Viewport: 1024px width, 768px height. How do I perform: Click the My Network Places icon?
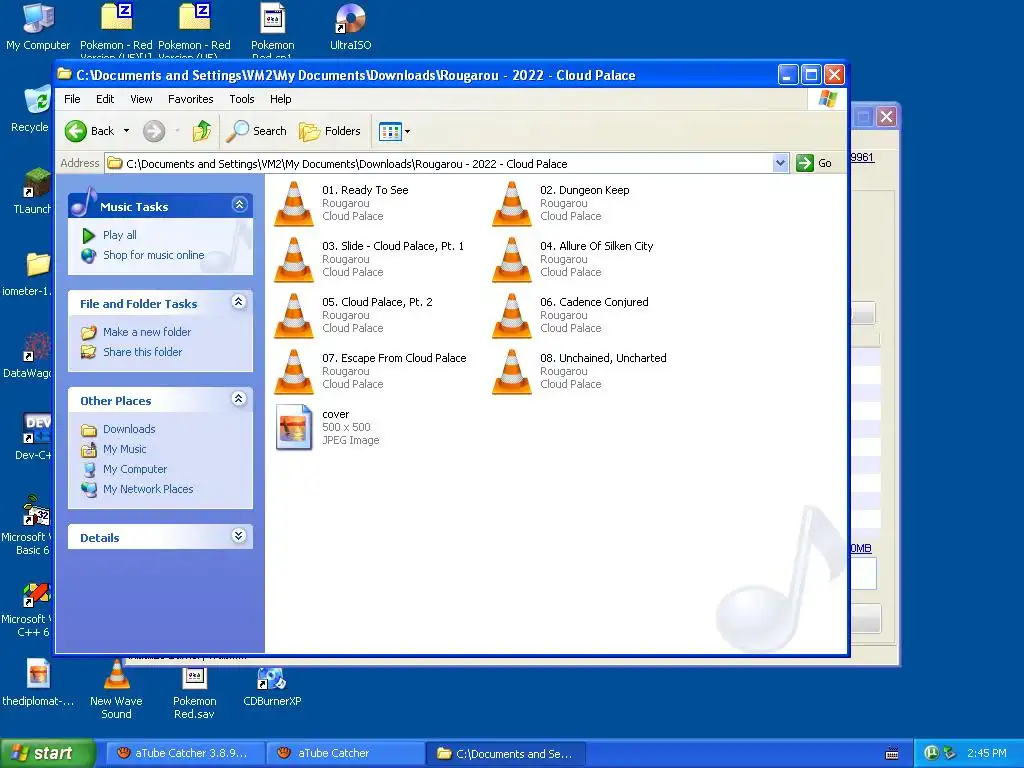tap(89, 489)
